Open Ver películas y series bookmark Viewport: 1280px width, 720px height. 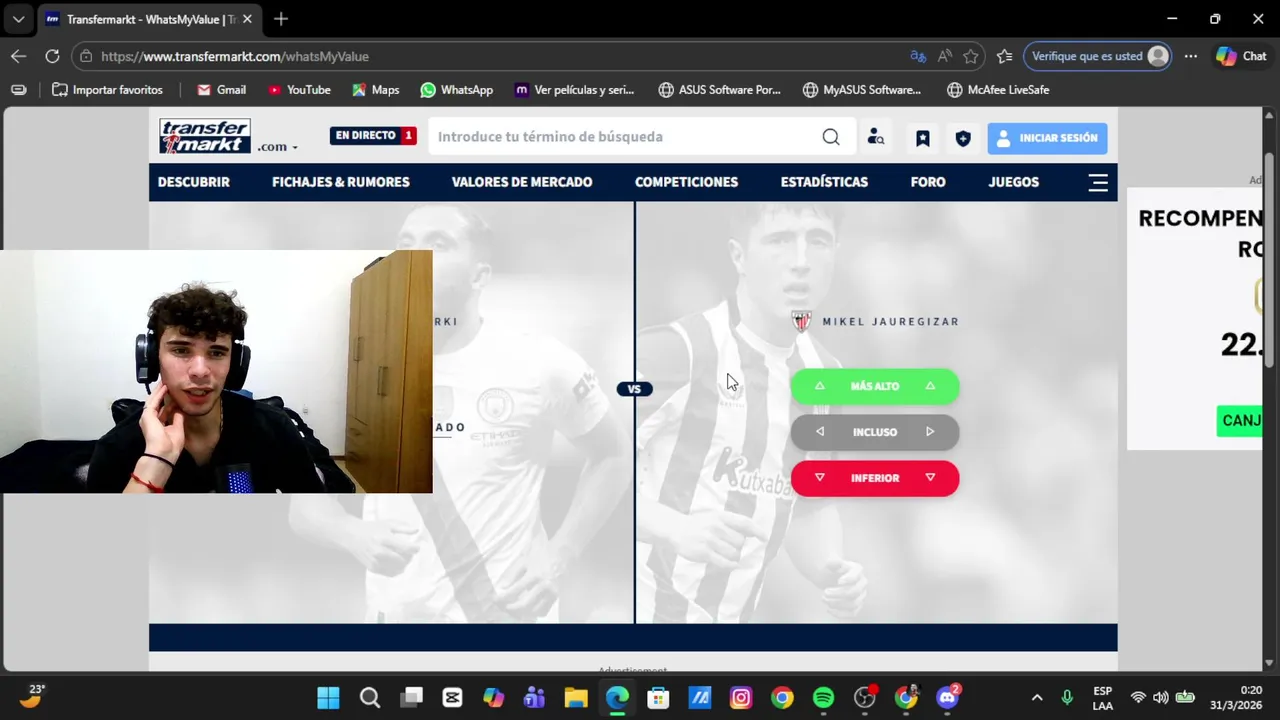click(574, 90)
